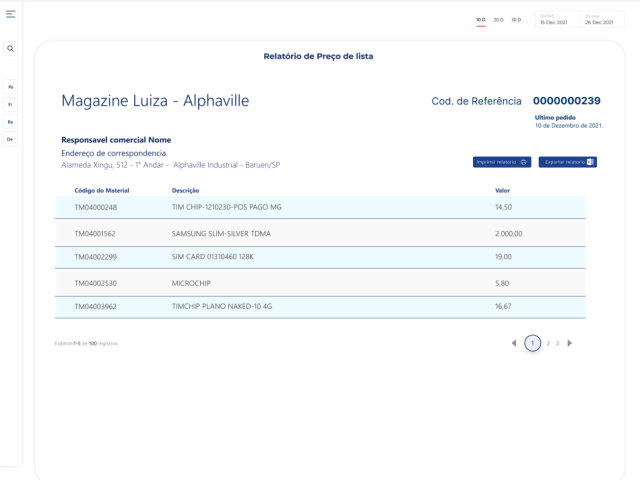Screen dimensions: 640x480
Task: Open the 'Fi' sidebar shortcut
Action: click(11, 104)
